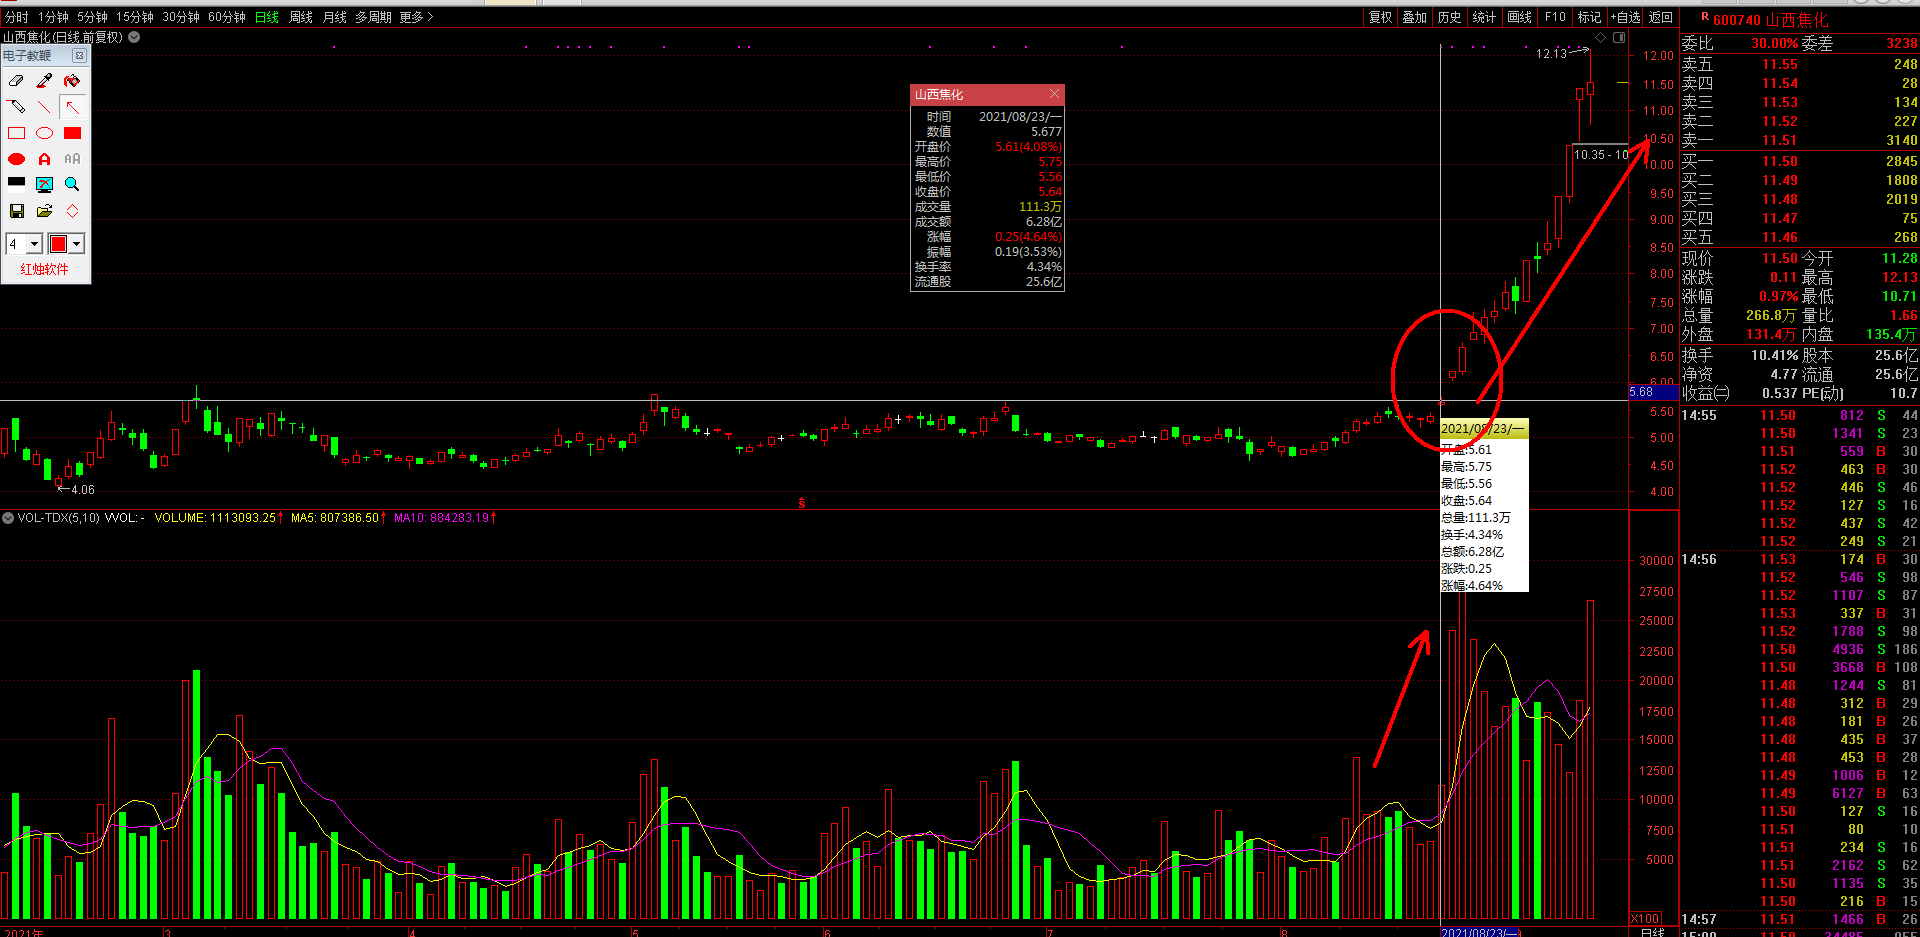Click the +自选 add to watchlist button
Screen dimensions: 1920x937
pos(1625,17)
